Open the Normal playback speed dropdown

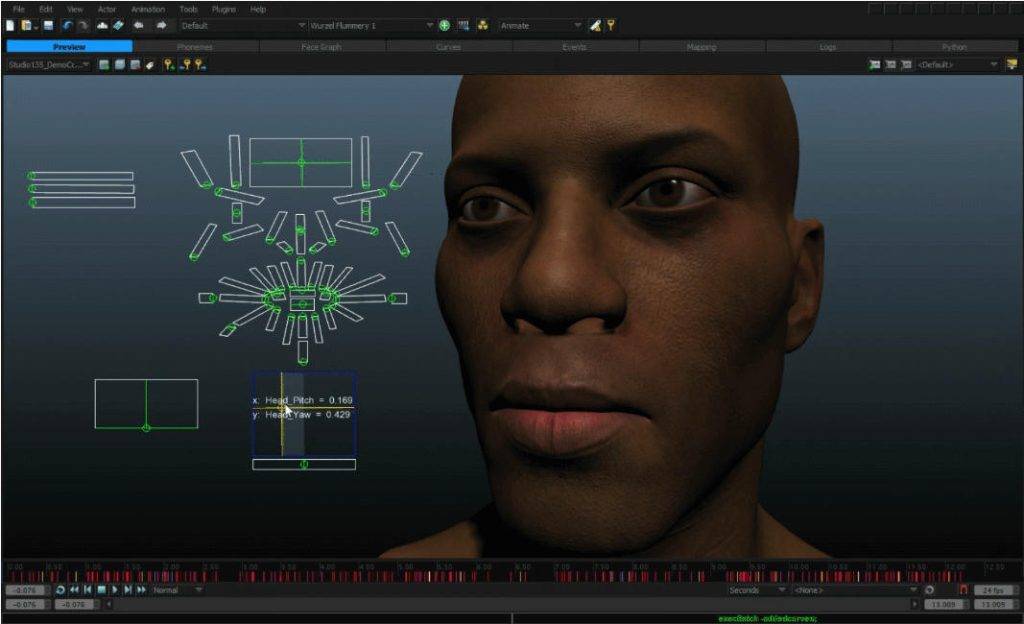tap(177, 590)
